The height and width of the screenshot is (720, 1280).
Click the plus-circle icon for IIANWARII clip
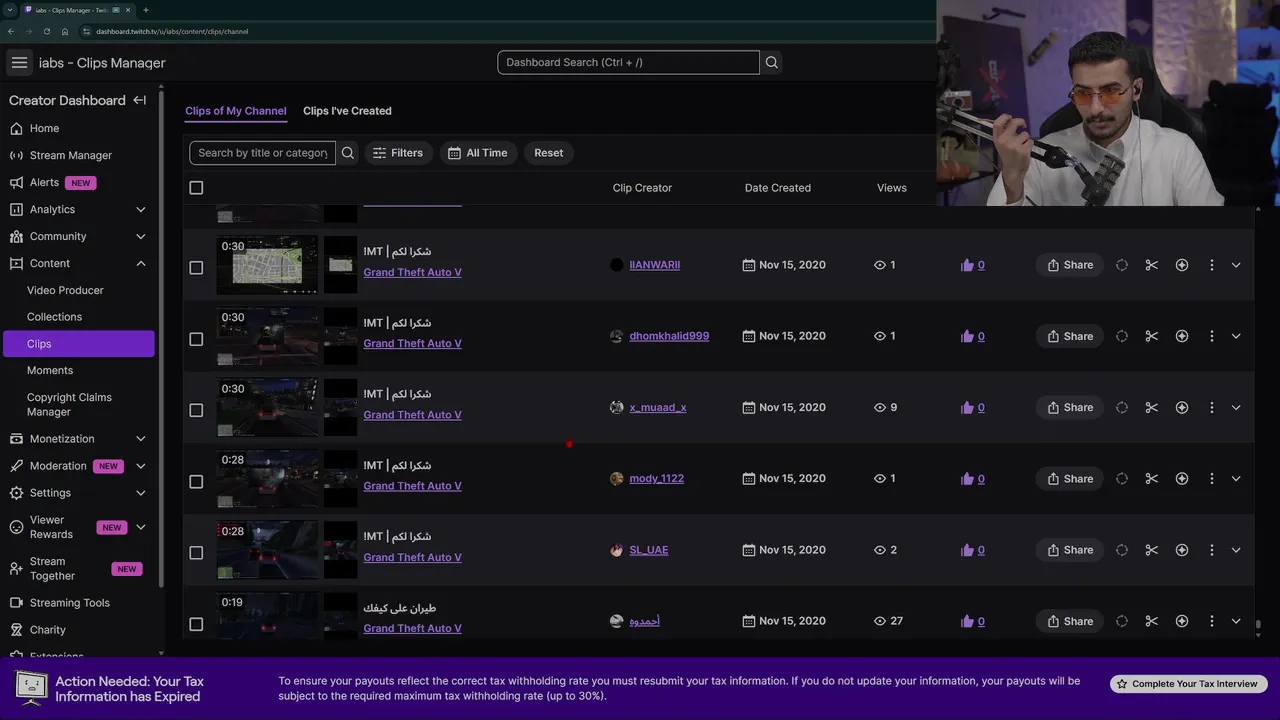1182,265
